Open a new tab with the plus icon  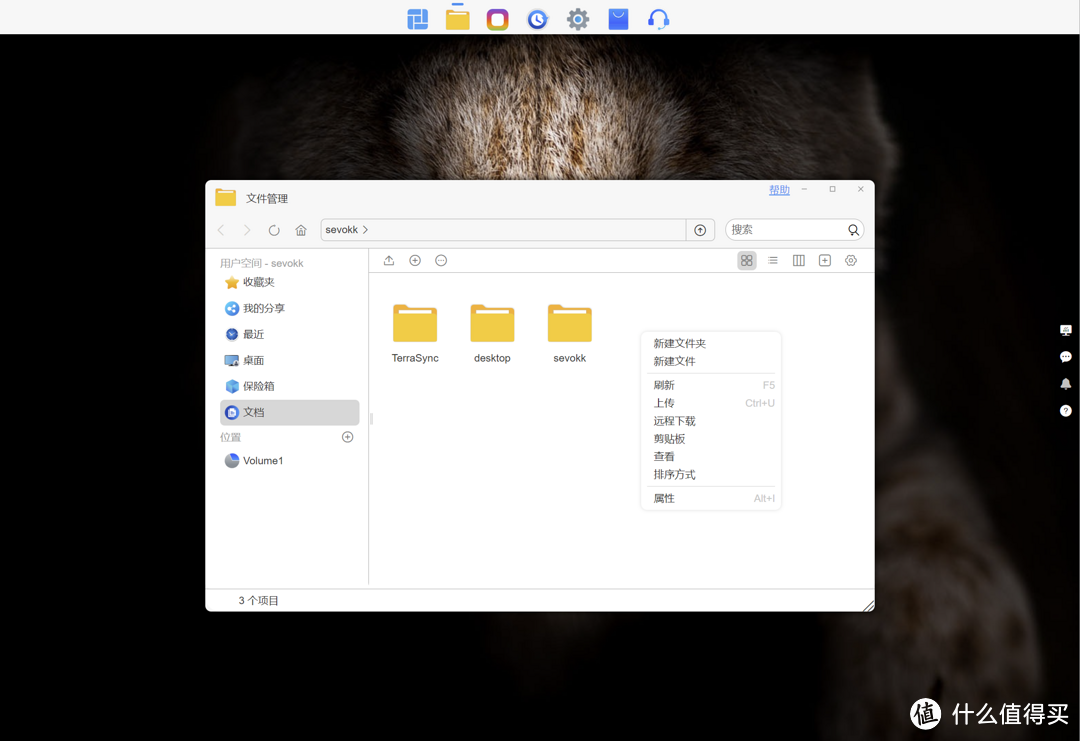825,260
